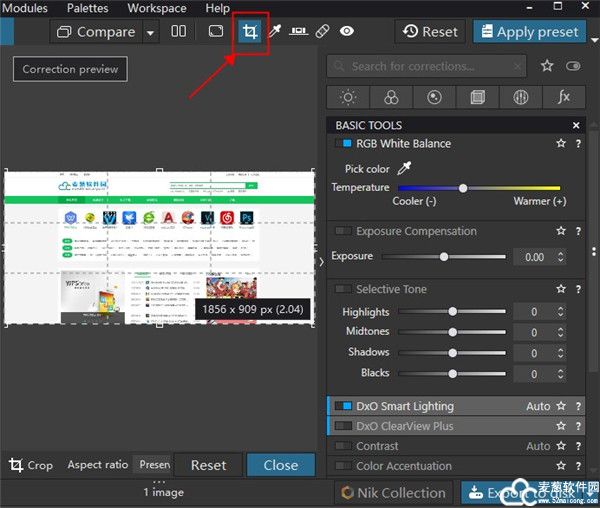
Task: Pick the white balance eyedropper in toolbar
Action: pyautogui.click(x=274, y=31)
